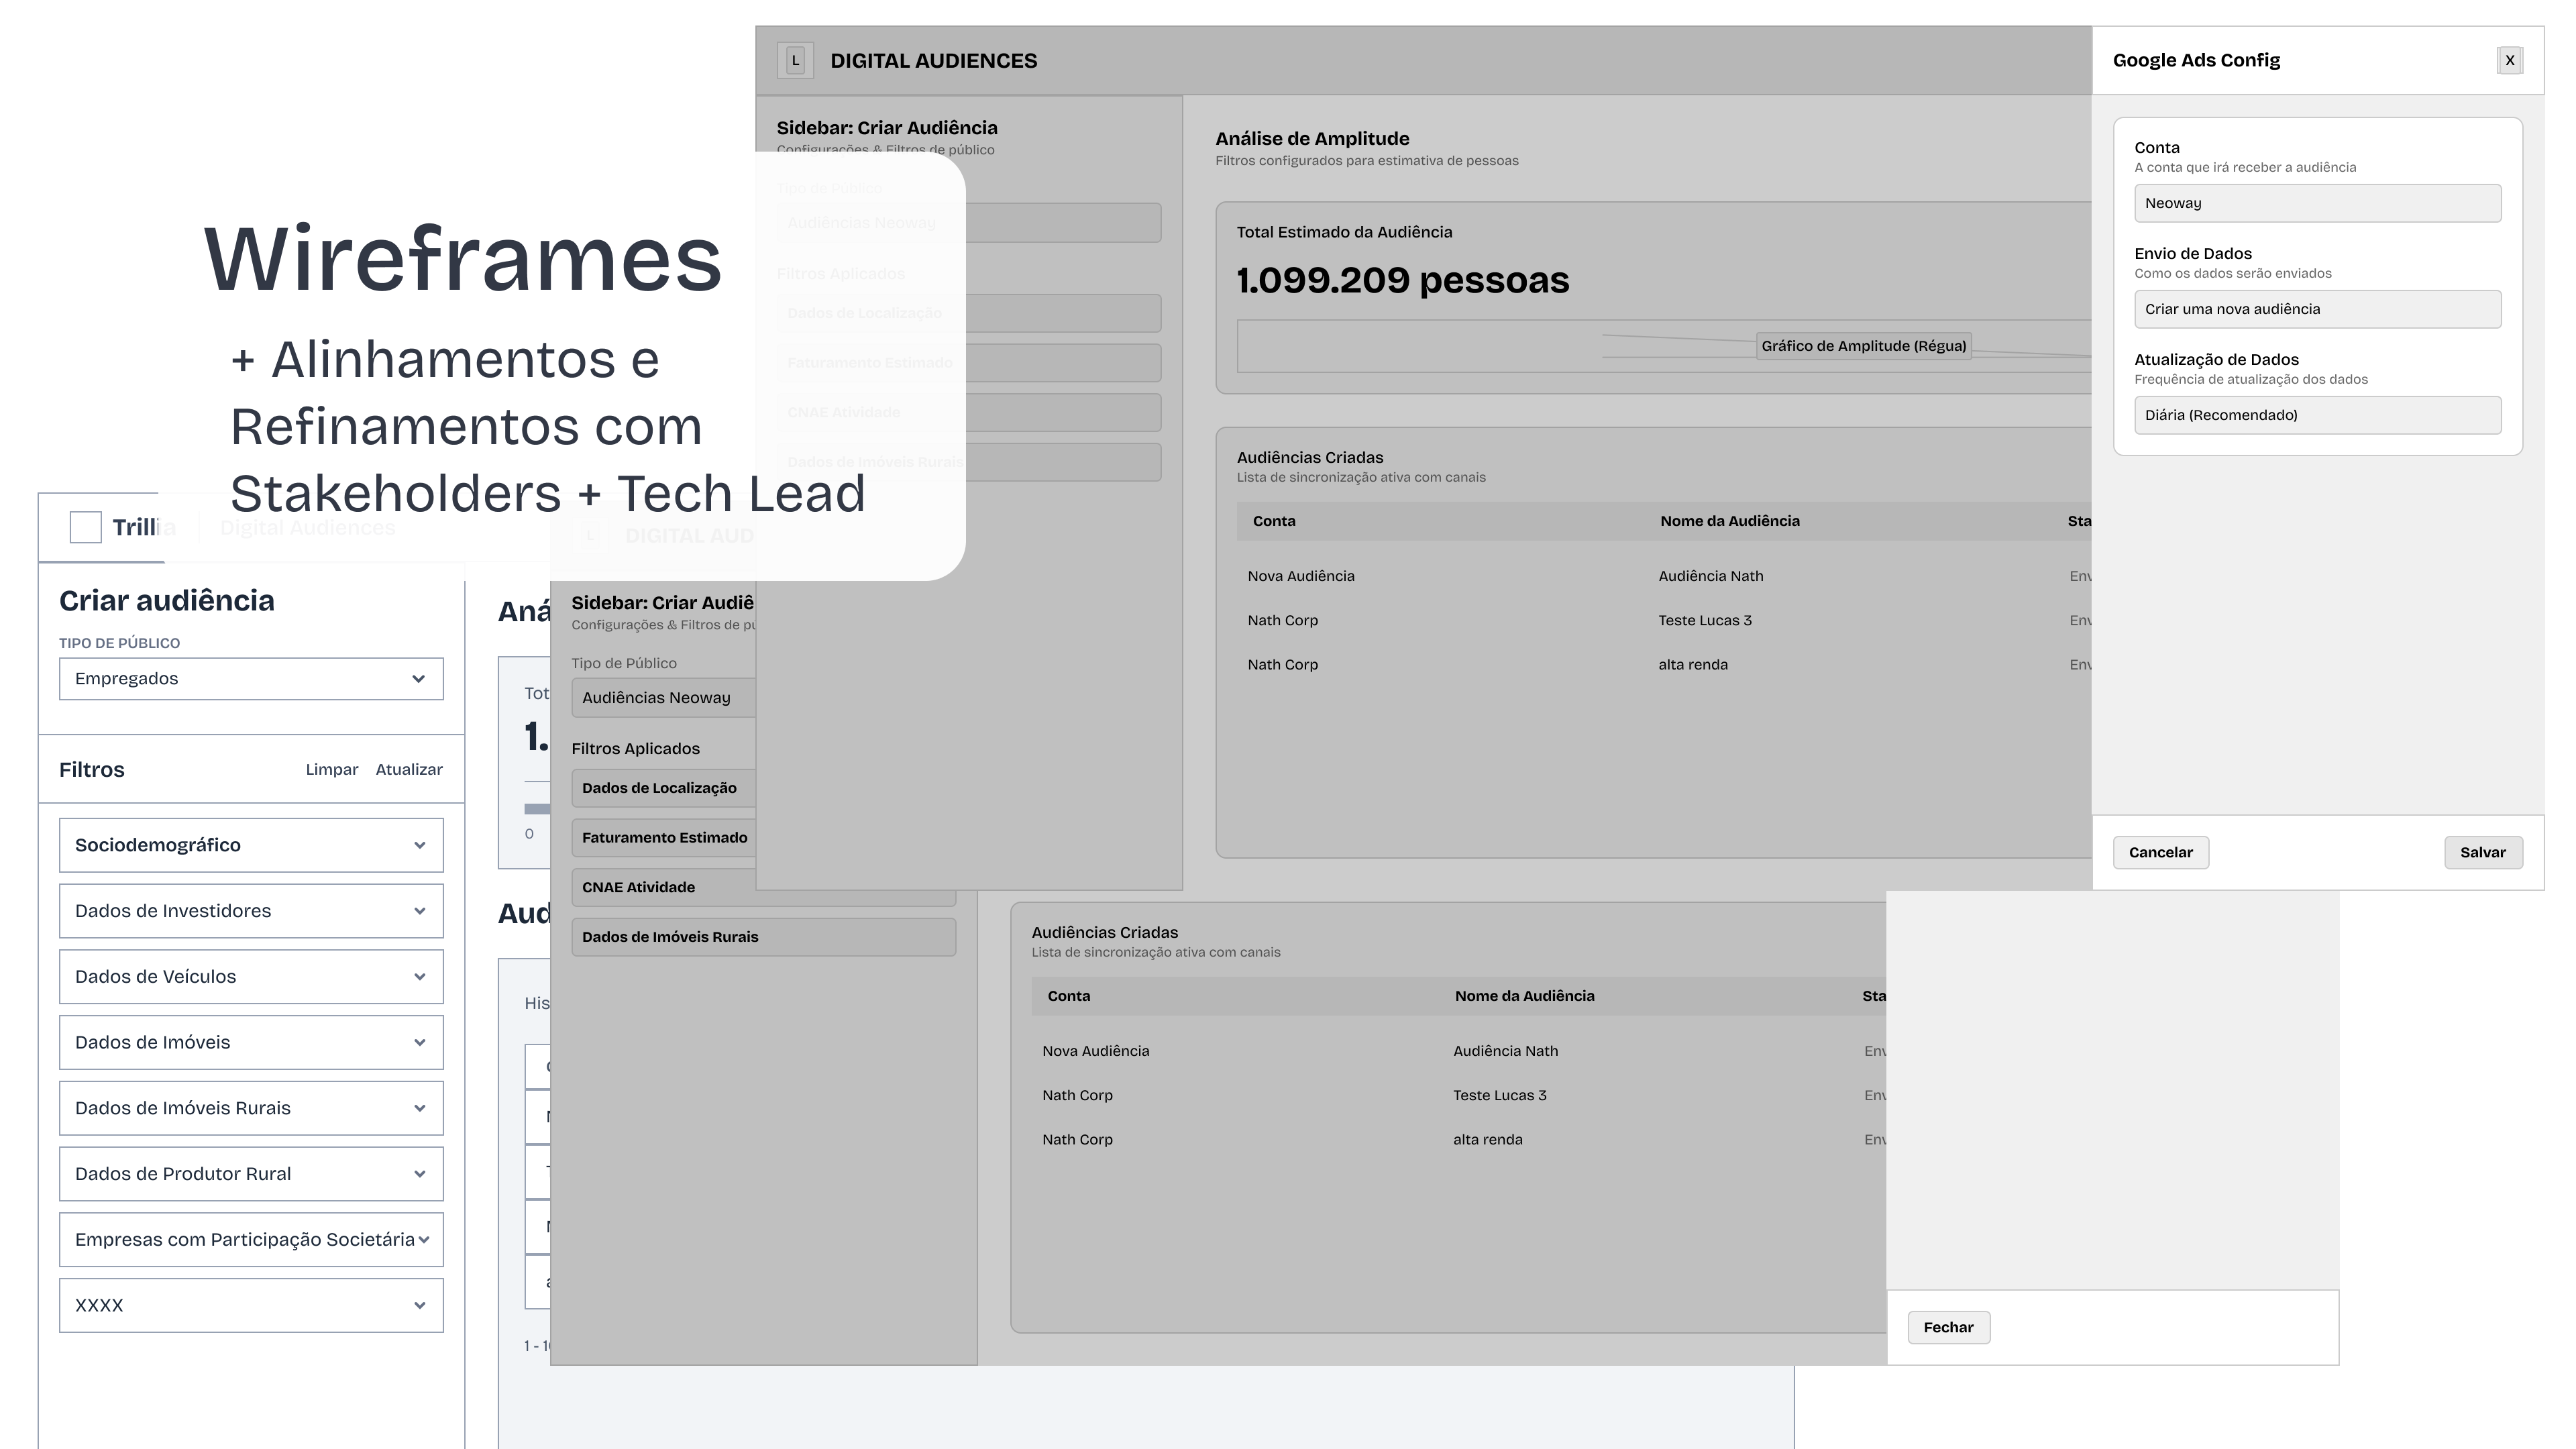Click the Total Estimado da Audiência label

(1344, 232)
